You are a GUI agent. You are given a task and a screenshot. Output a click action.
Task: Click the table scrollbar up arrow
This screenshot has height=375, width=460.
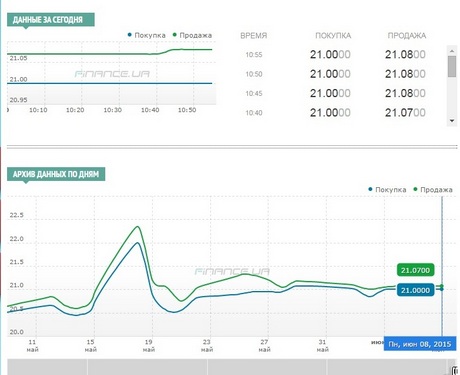452,51
